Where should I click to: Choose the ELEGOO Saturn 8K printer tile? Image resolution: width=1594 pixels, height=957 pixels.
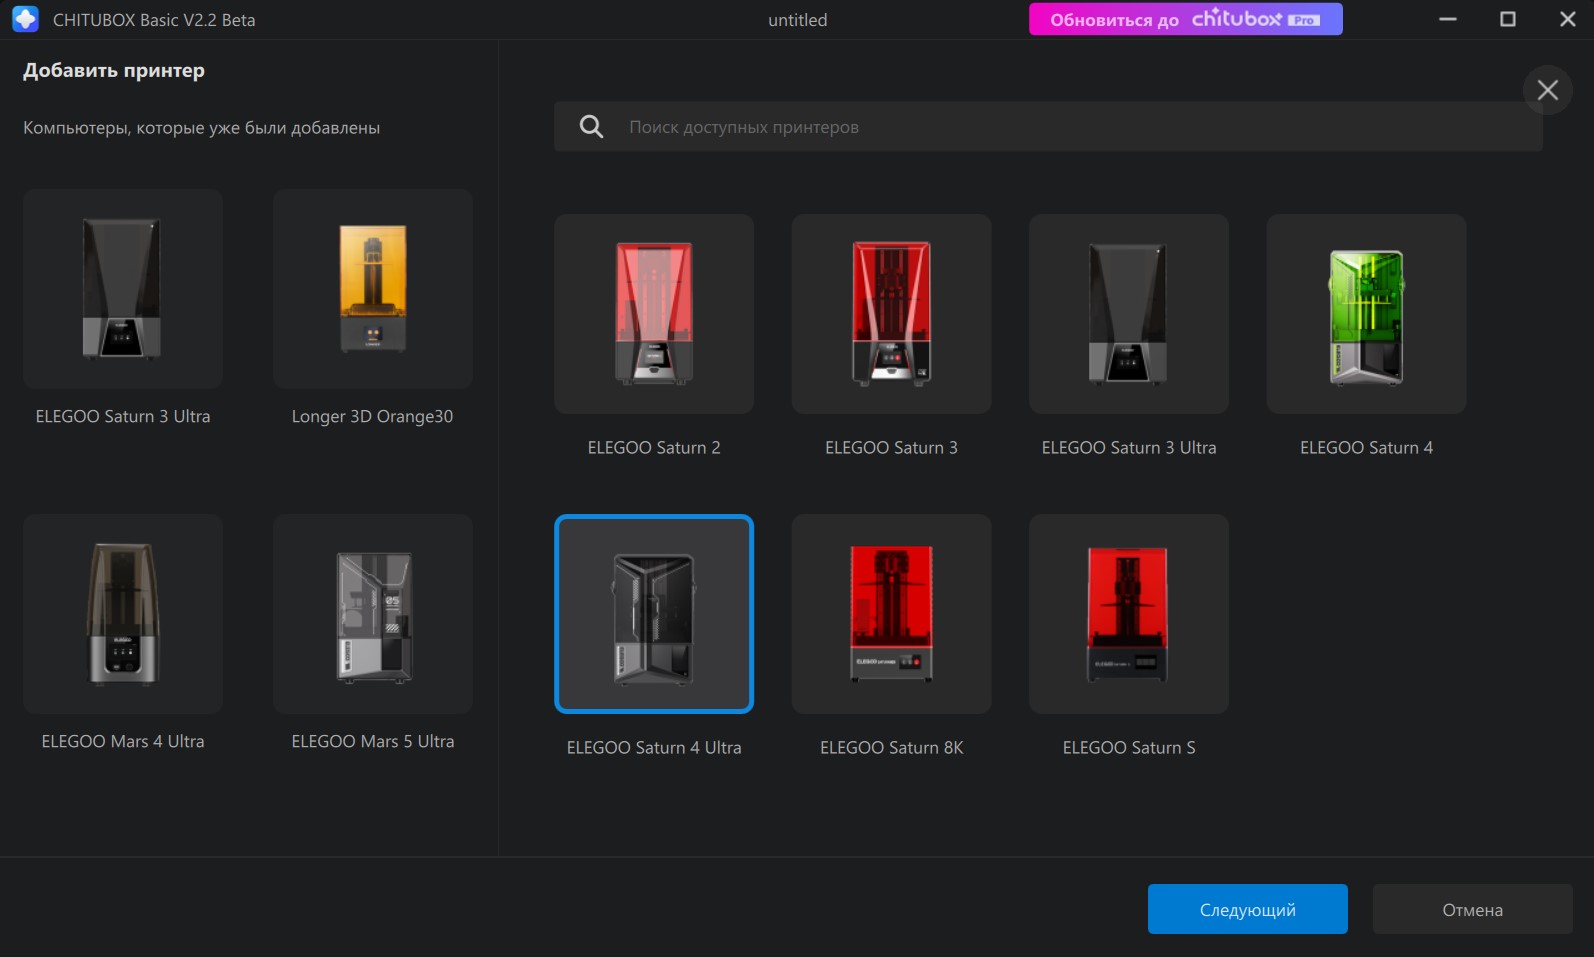click(x=891, y=614)
